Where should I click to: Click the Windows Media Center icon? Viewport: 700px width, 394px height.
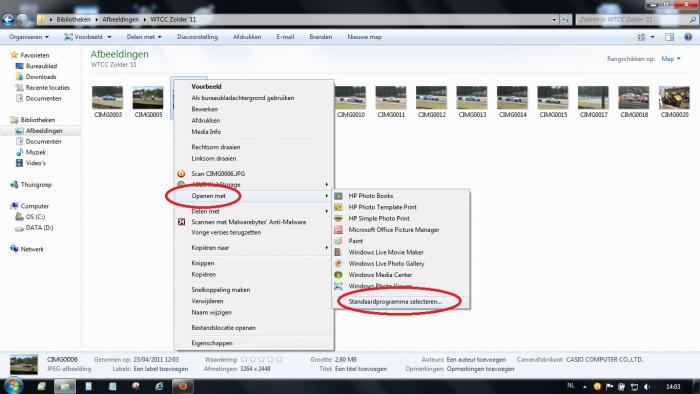[338, 275]
